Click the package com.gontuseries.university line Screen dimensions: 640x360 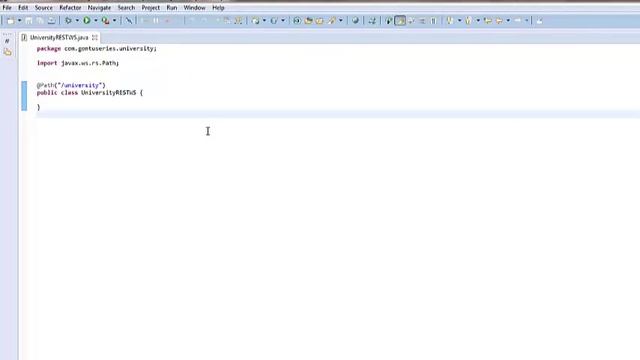(x=97, y=49)
